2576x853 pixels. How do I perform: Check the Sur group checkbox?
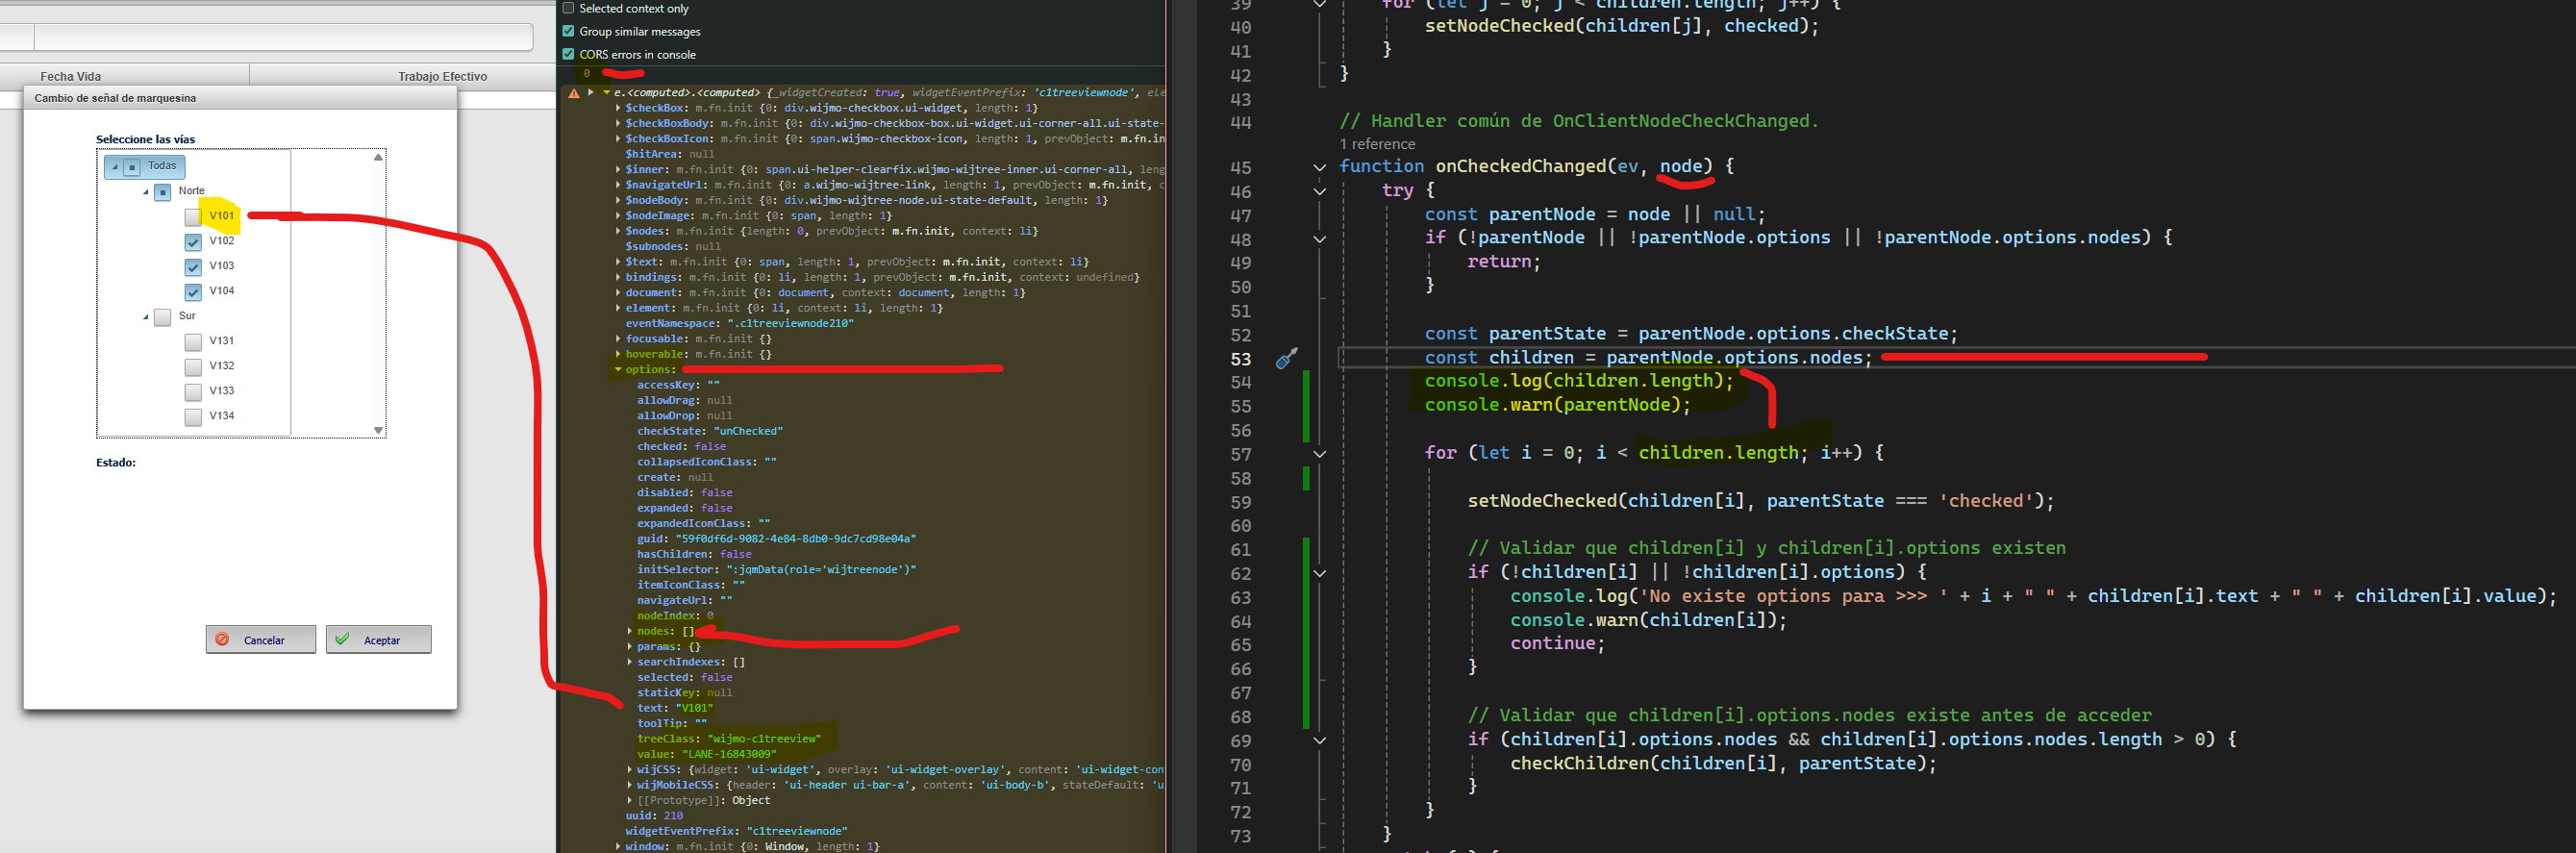coord(162,317)
